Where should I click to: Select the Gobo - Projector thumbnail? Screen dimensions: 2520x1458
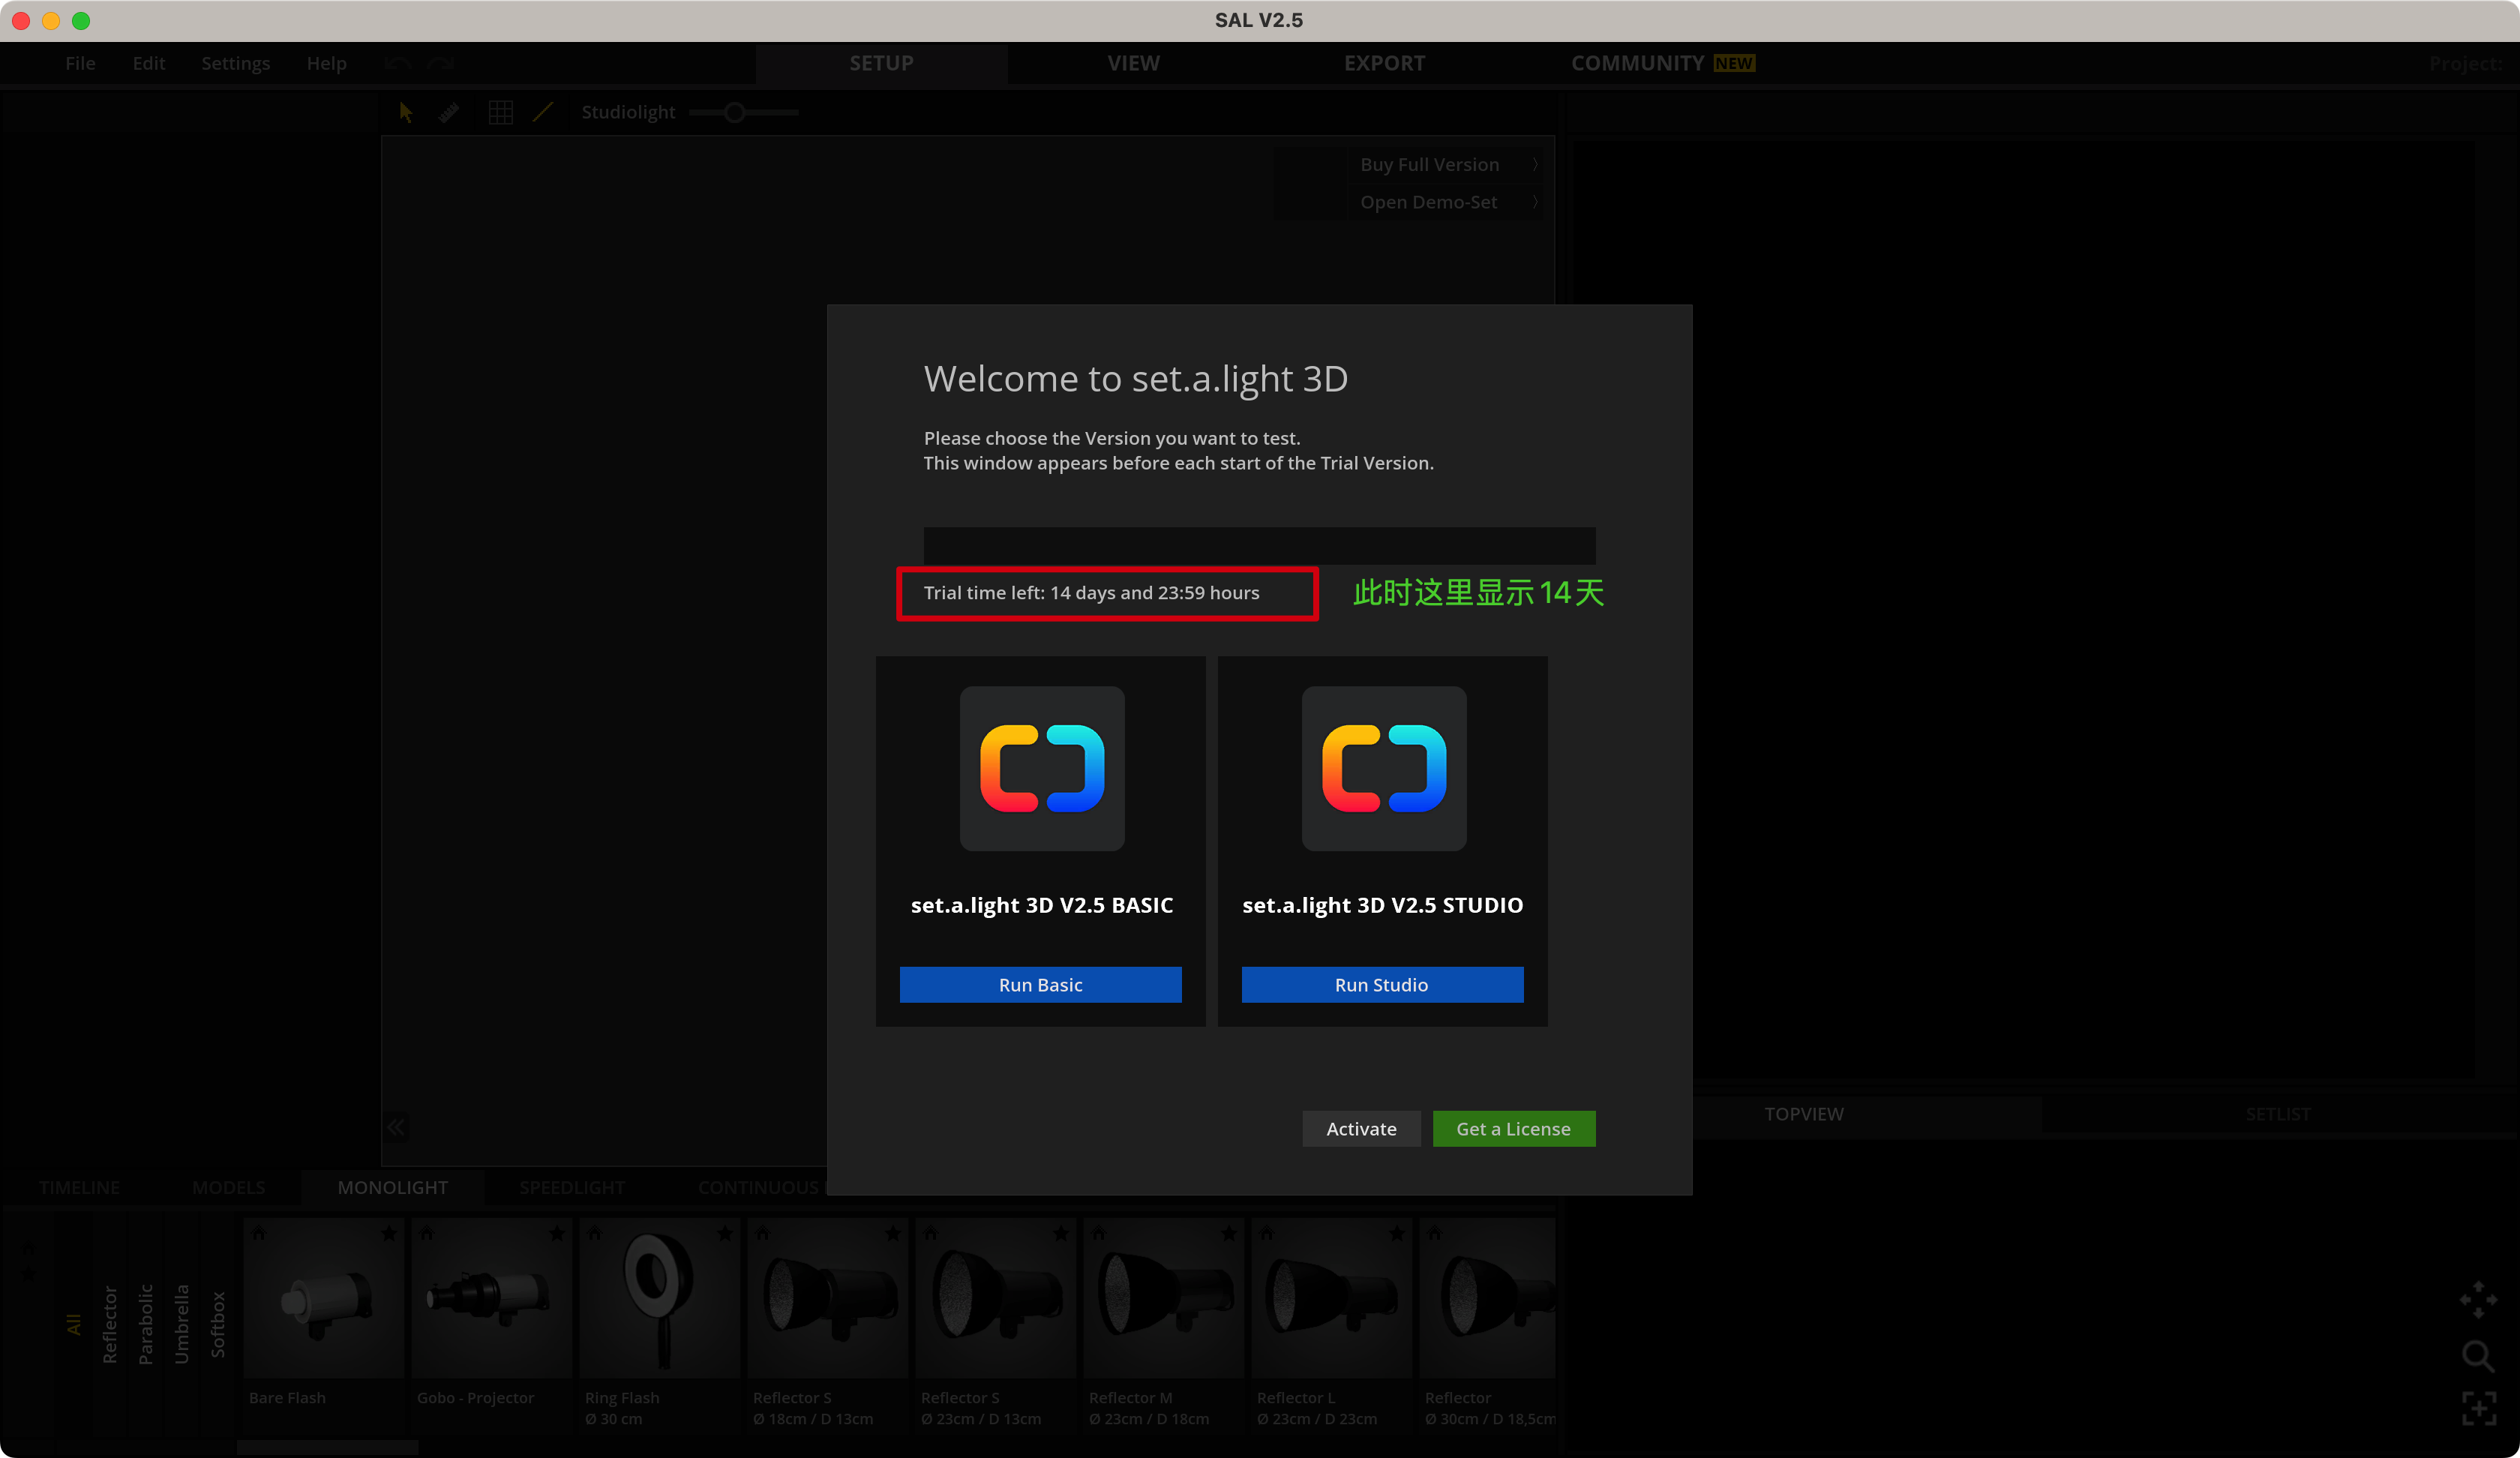[x=492, y=1299]
